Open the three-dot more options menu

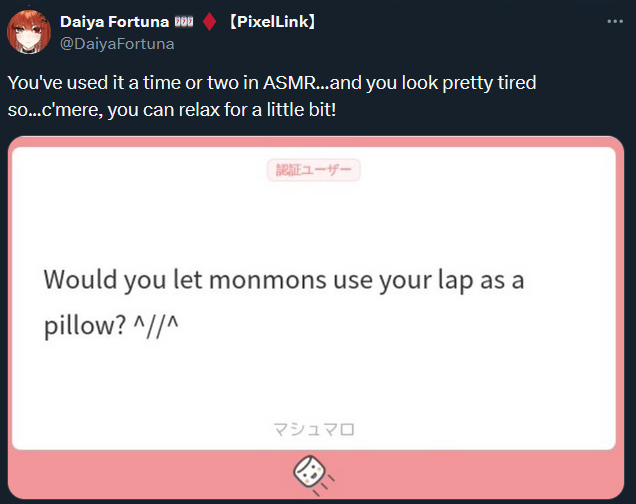[615, 21]
